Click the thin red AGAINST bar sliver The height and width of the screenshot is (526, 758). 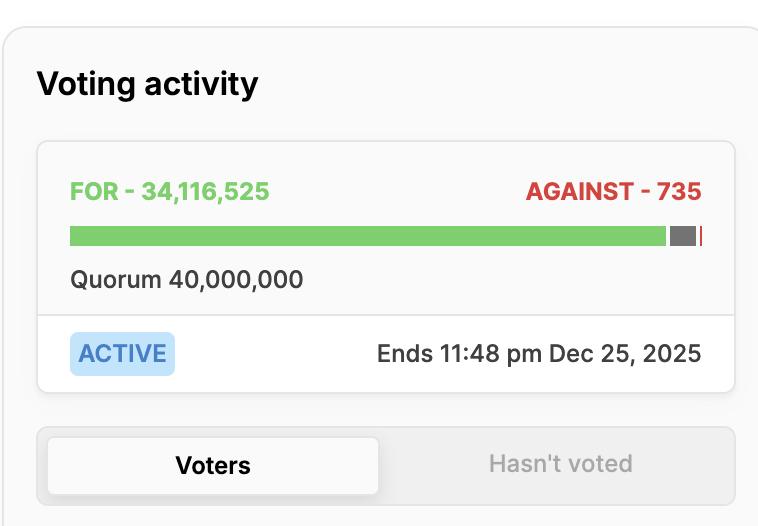coord(701,236)
